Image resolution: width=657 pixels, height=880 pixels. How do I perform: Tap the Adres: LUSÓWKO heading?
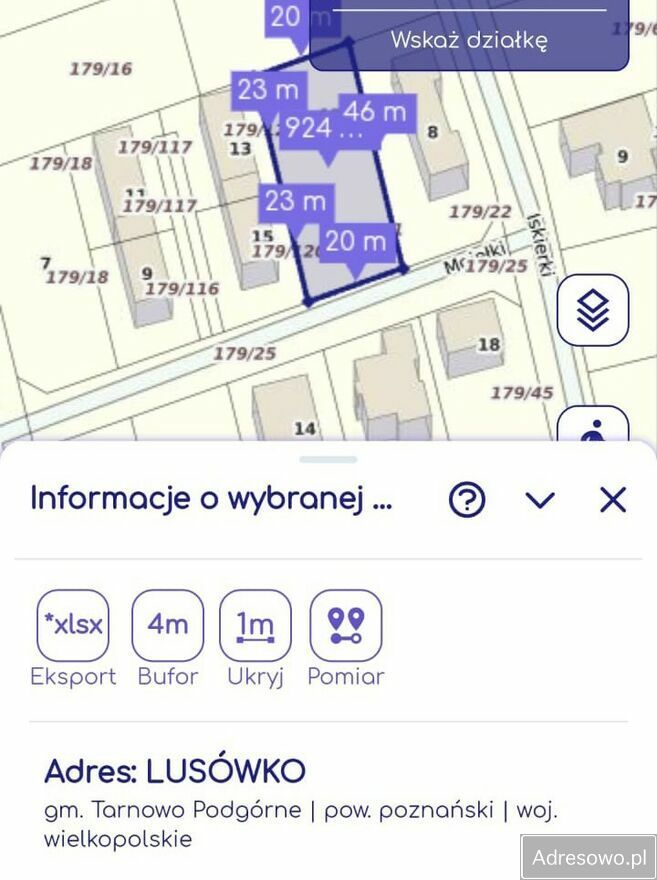[175, 771]
